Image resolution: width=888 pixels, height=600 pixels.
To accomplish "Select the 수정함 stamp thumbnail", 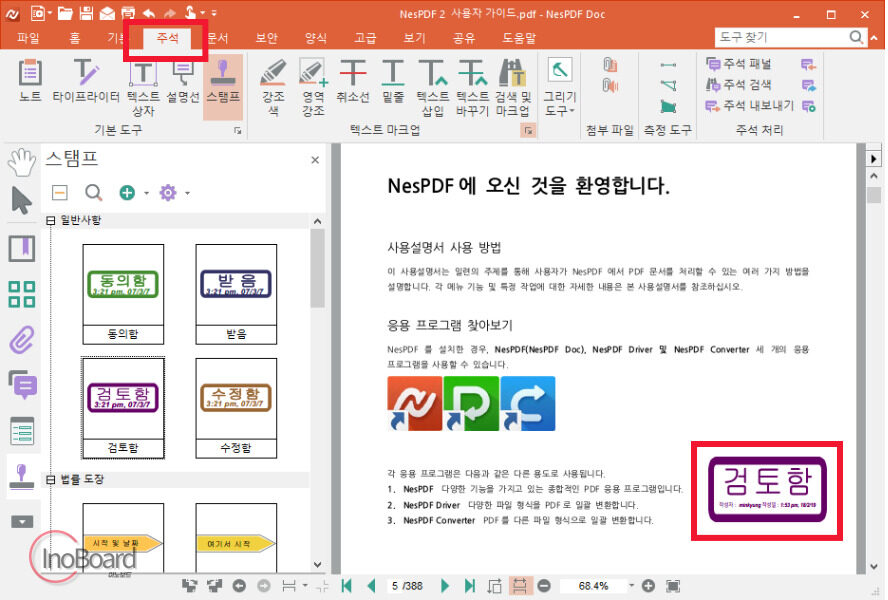I will click(236, 408).
